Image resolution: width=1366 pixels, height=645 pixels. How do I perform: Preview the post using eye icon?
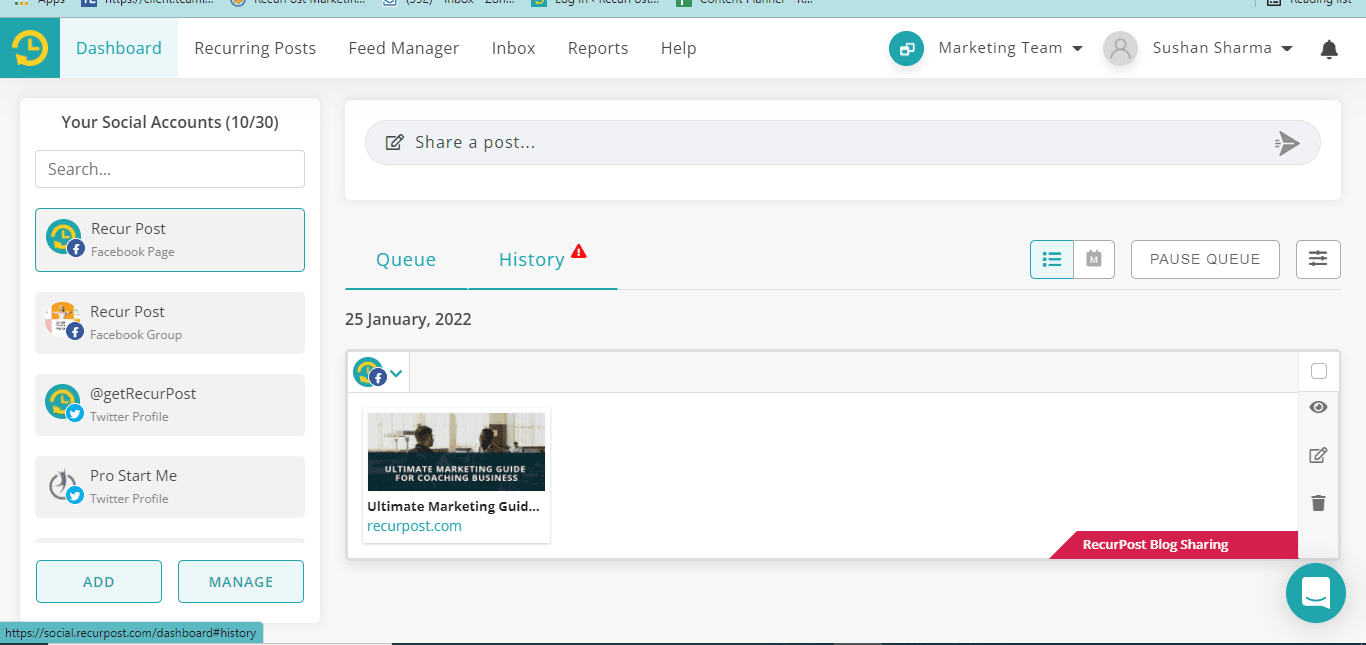pyautogui.click(x=1318, y=407)
